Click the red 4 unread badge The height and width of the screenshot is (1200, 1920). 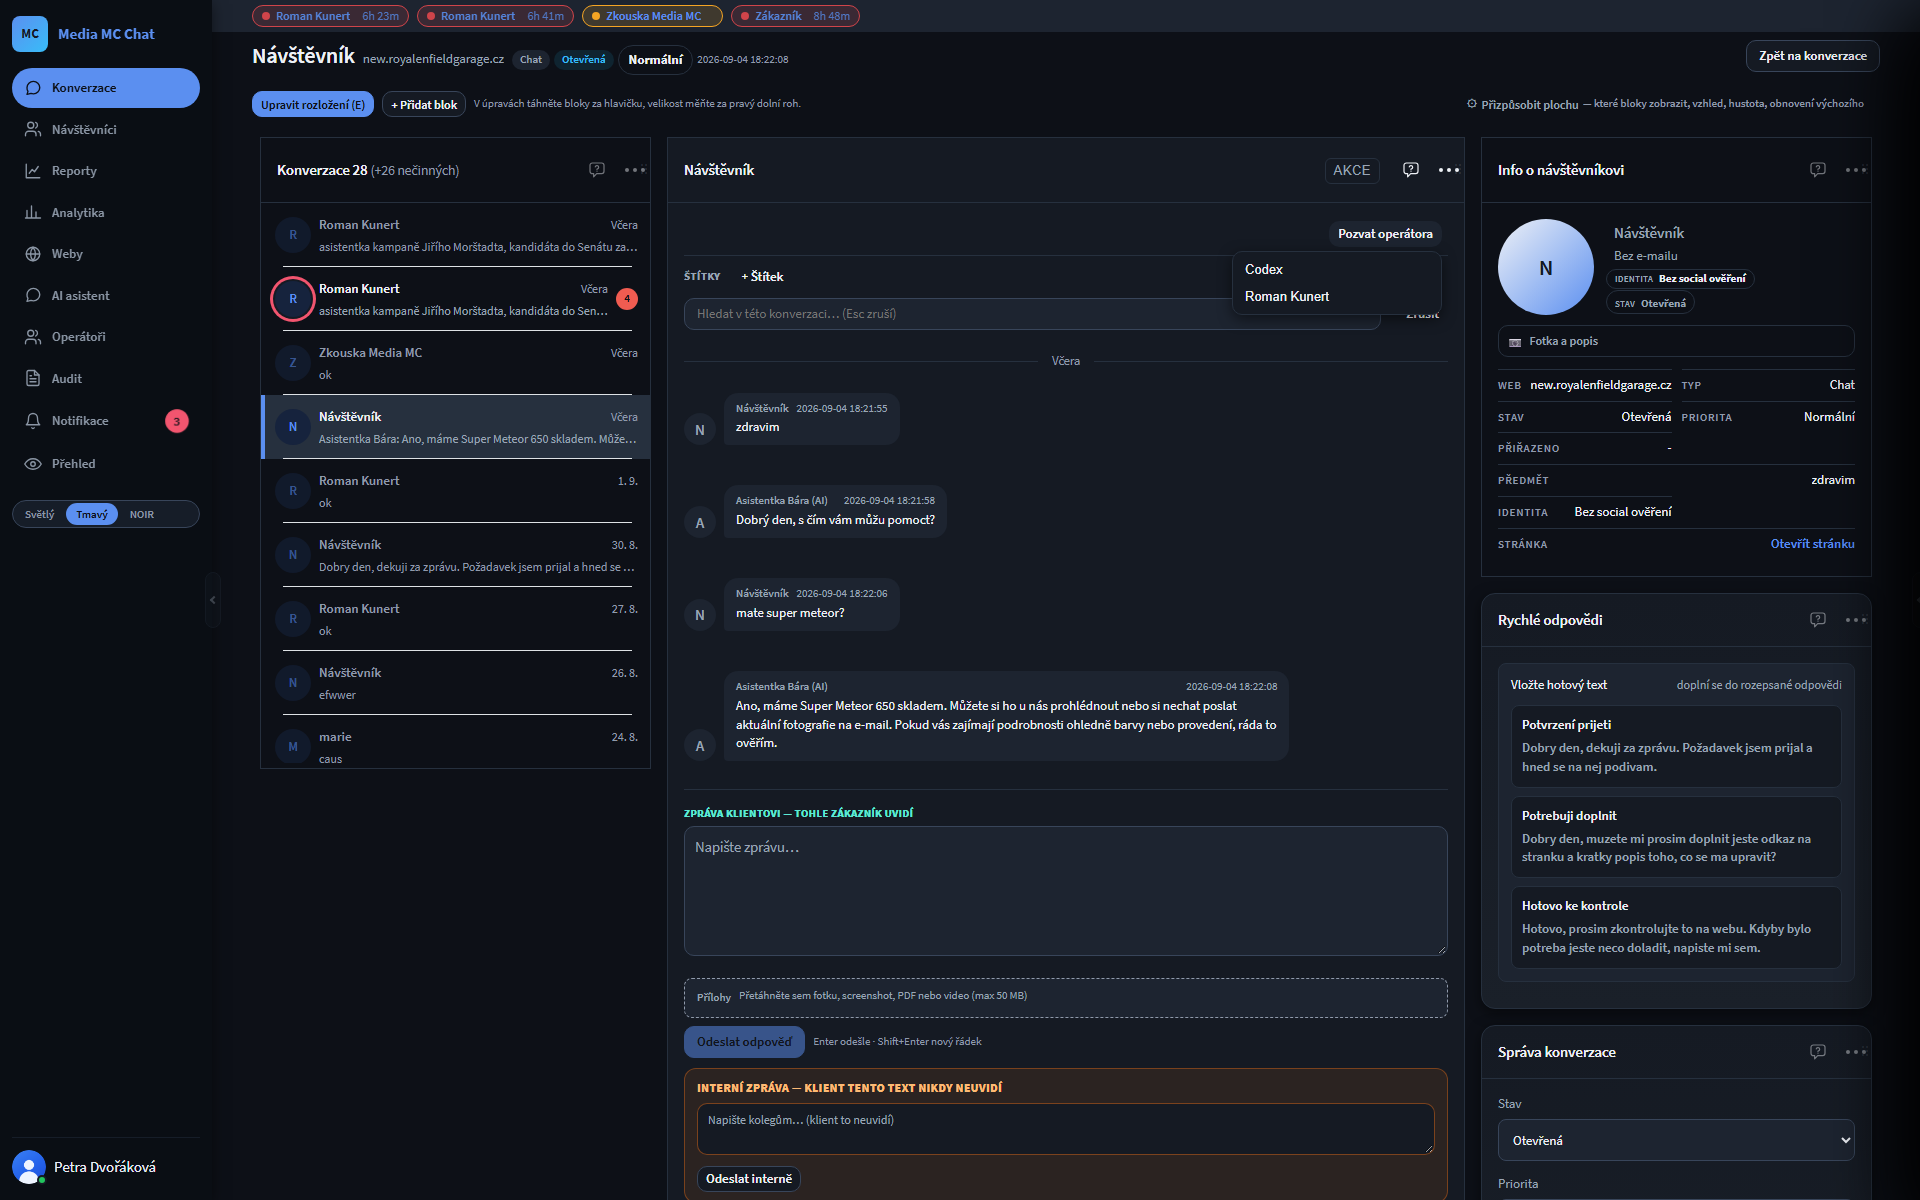click(627, 299)
